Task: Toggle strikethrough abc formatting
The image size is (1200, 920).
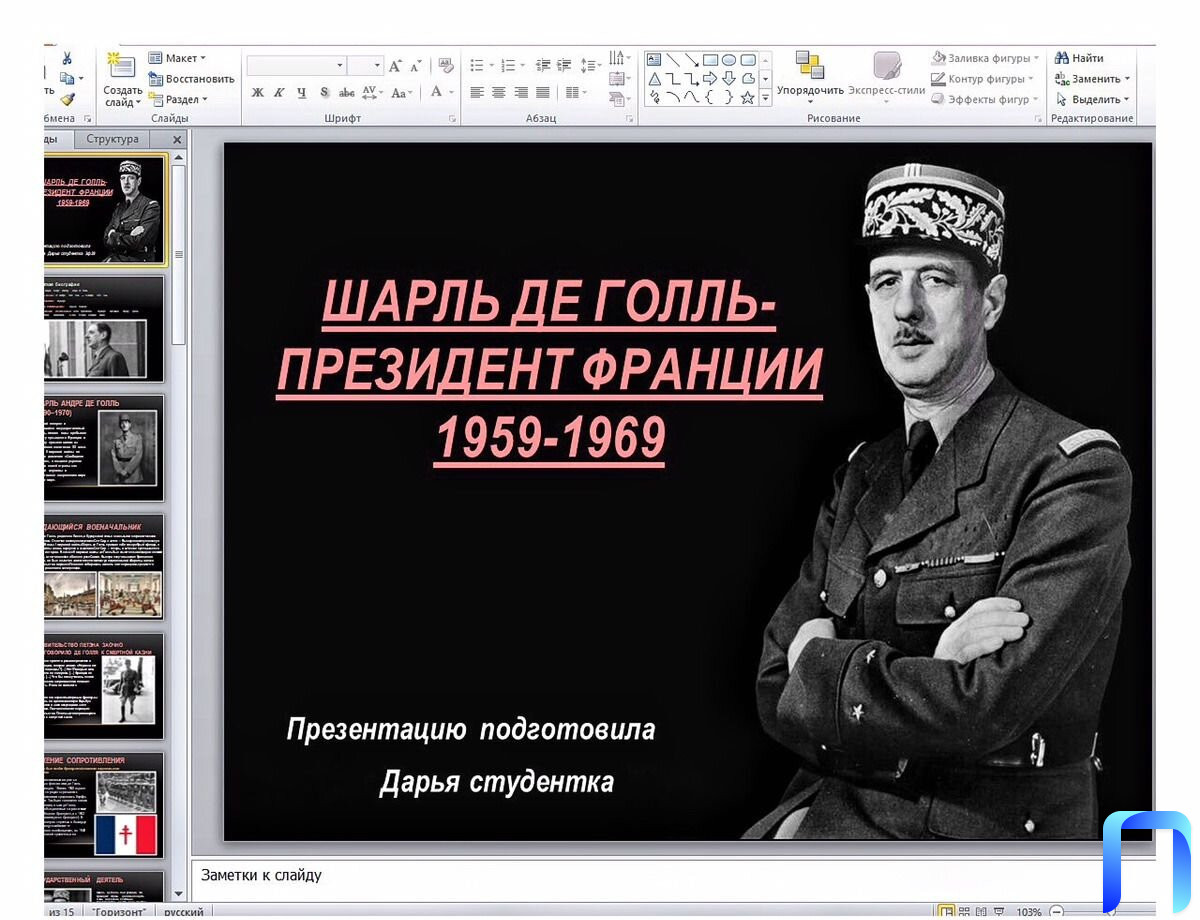Action: 347,93
